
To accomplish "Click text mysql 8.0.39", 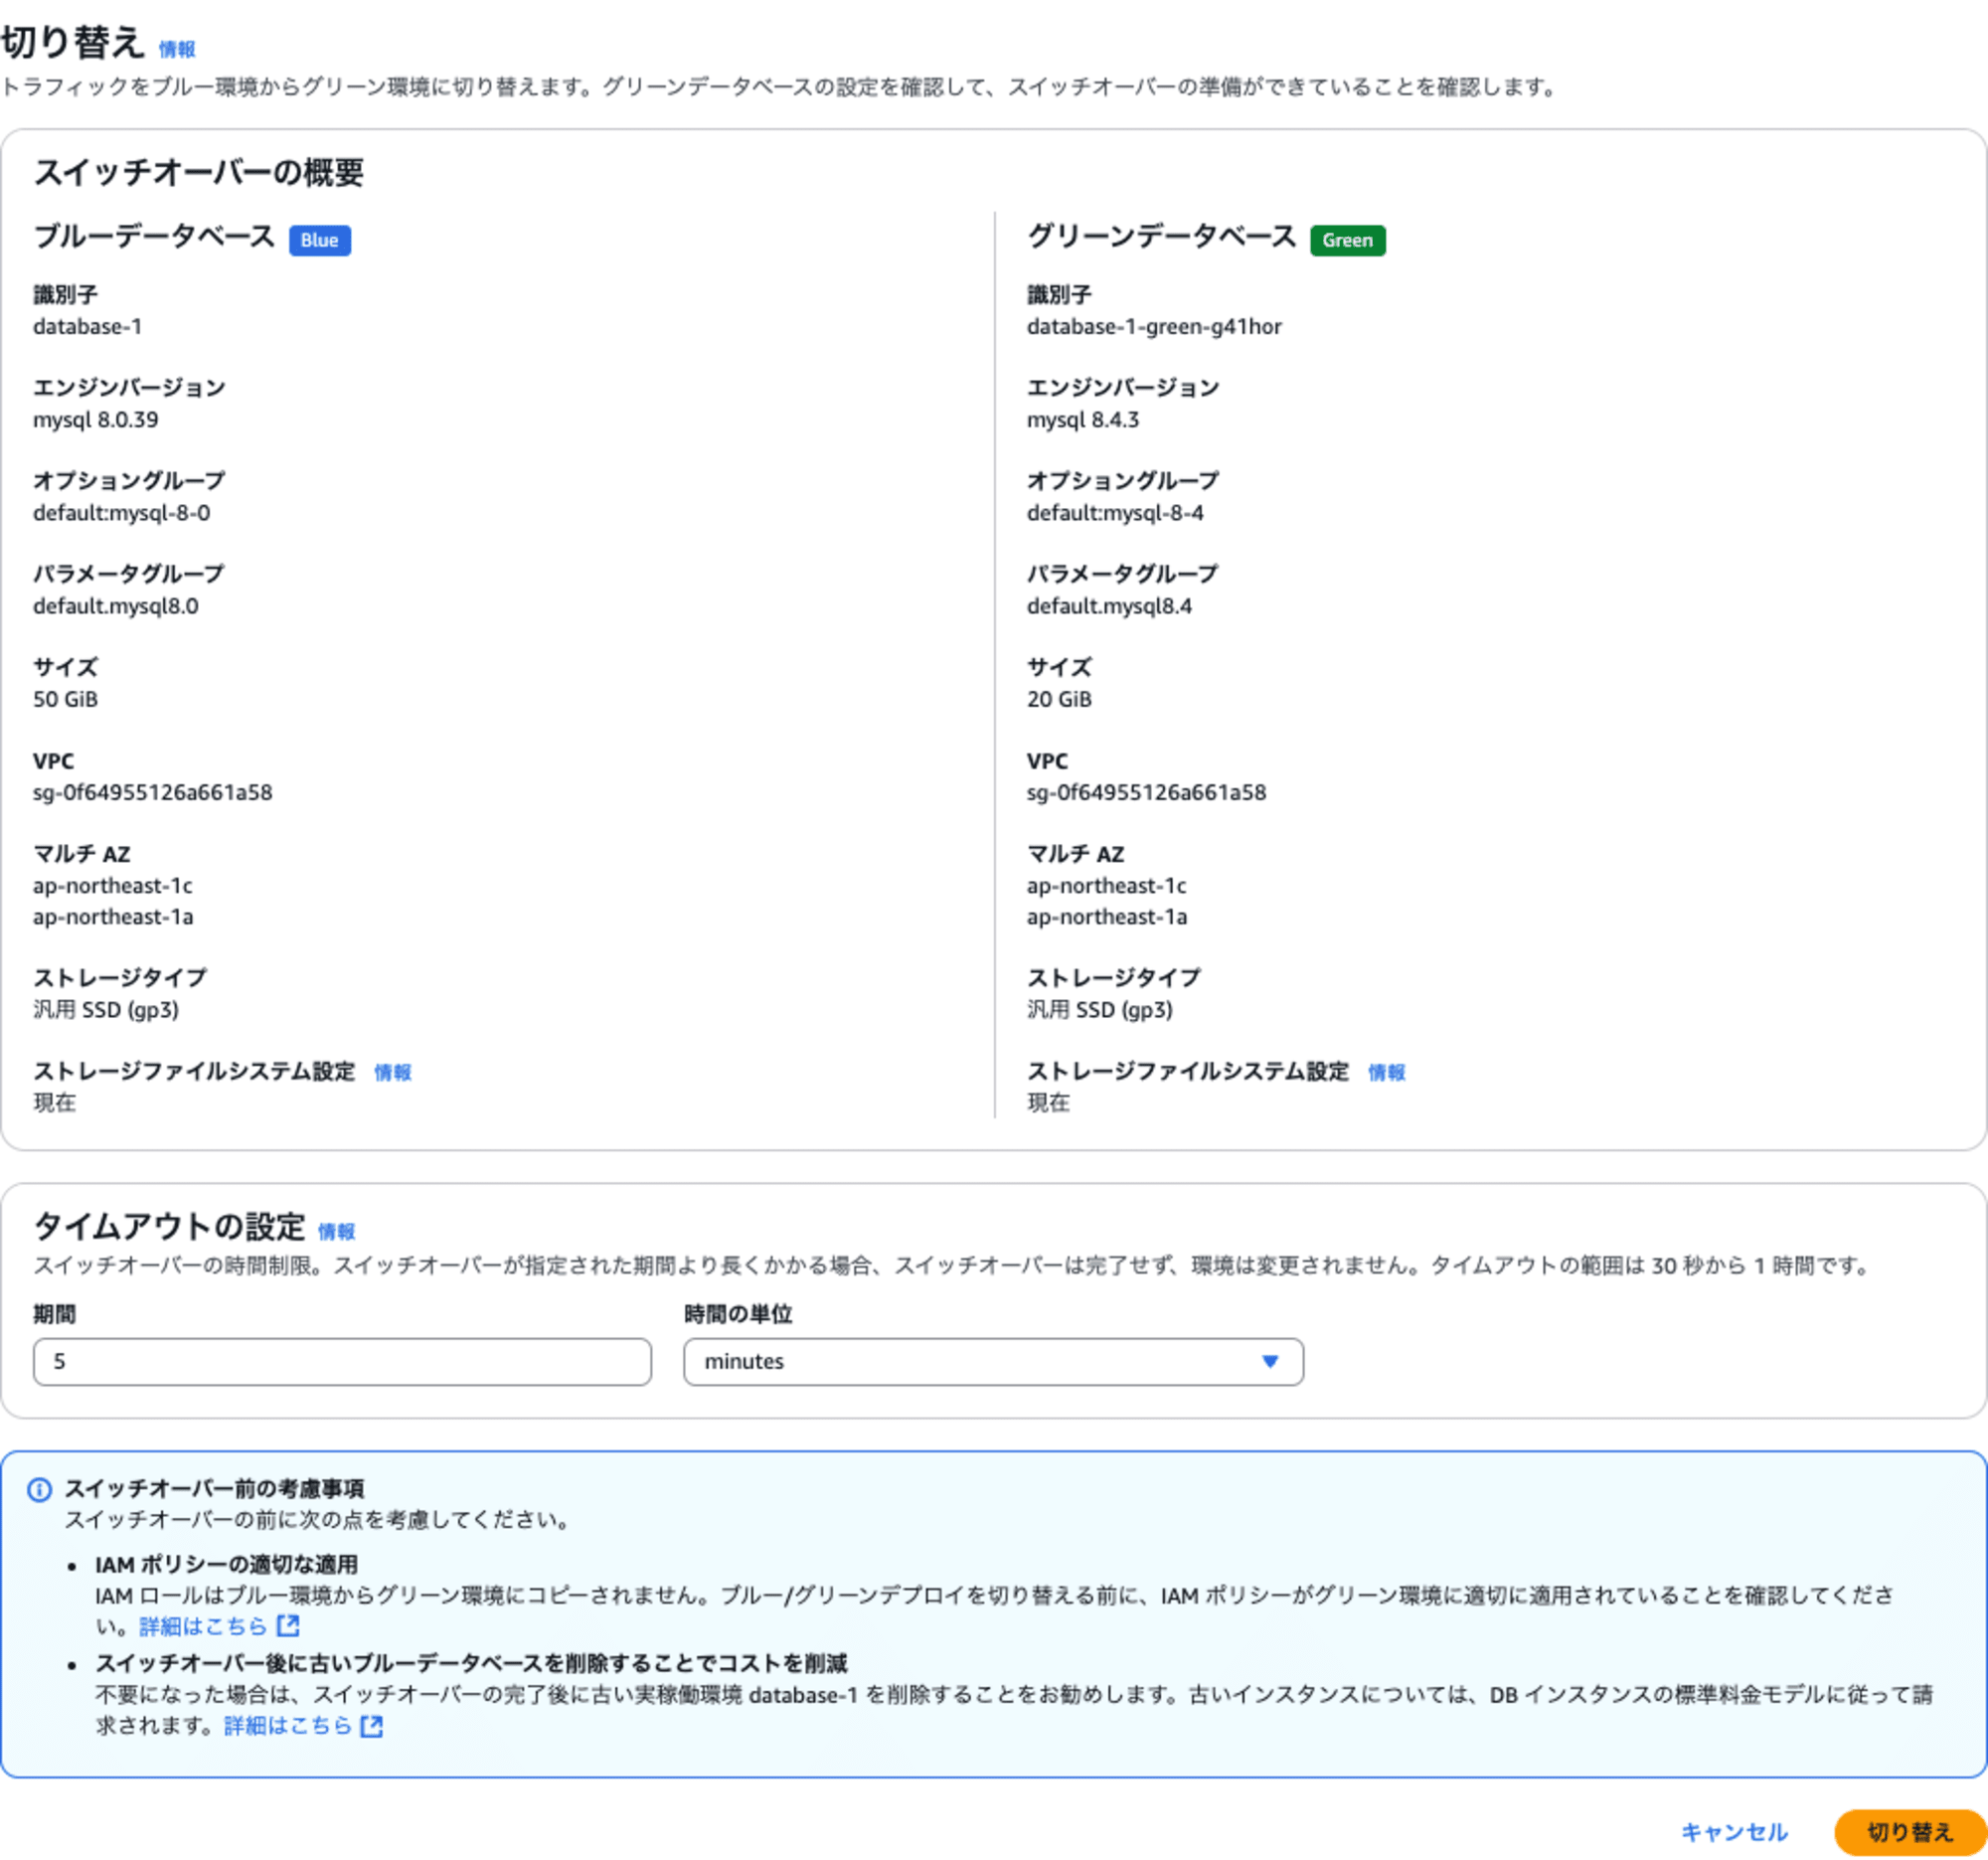I will pos(95,419).
